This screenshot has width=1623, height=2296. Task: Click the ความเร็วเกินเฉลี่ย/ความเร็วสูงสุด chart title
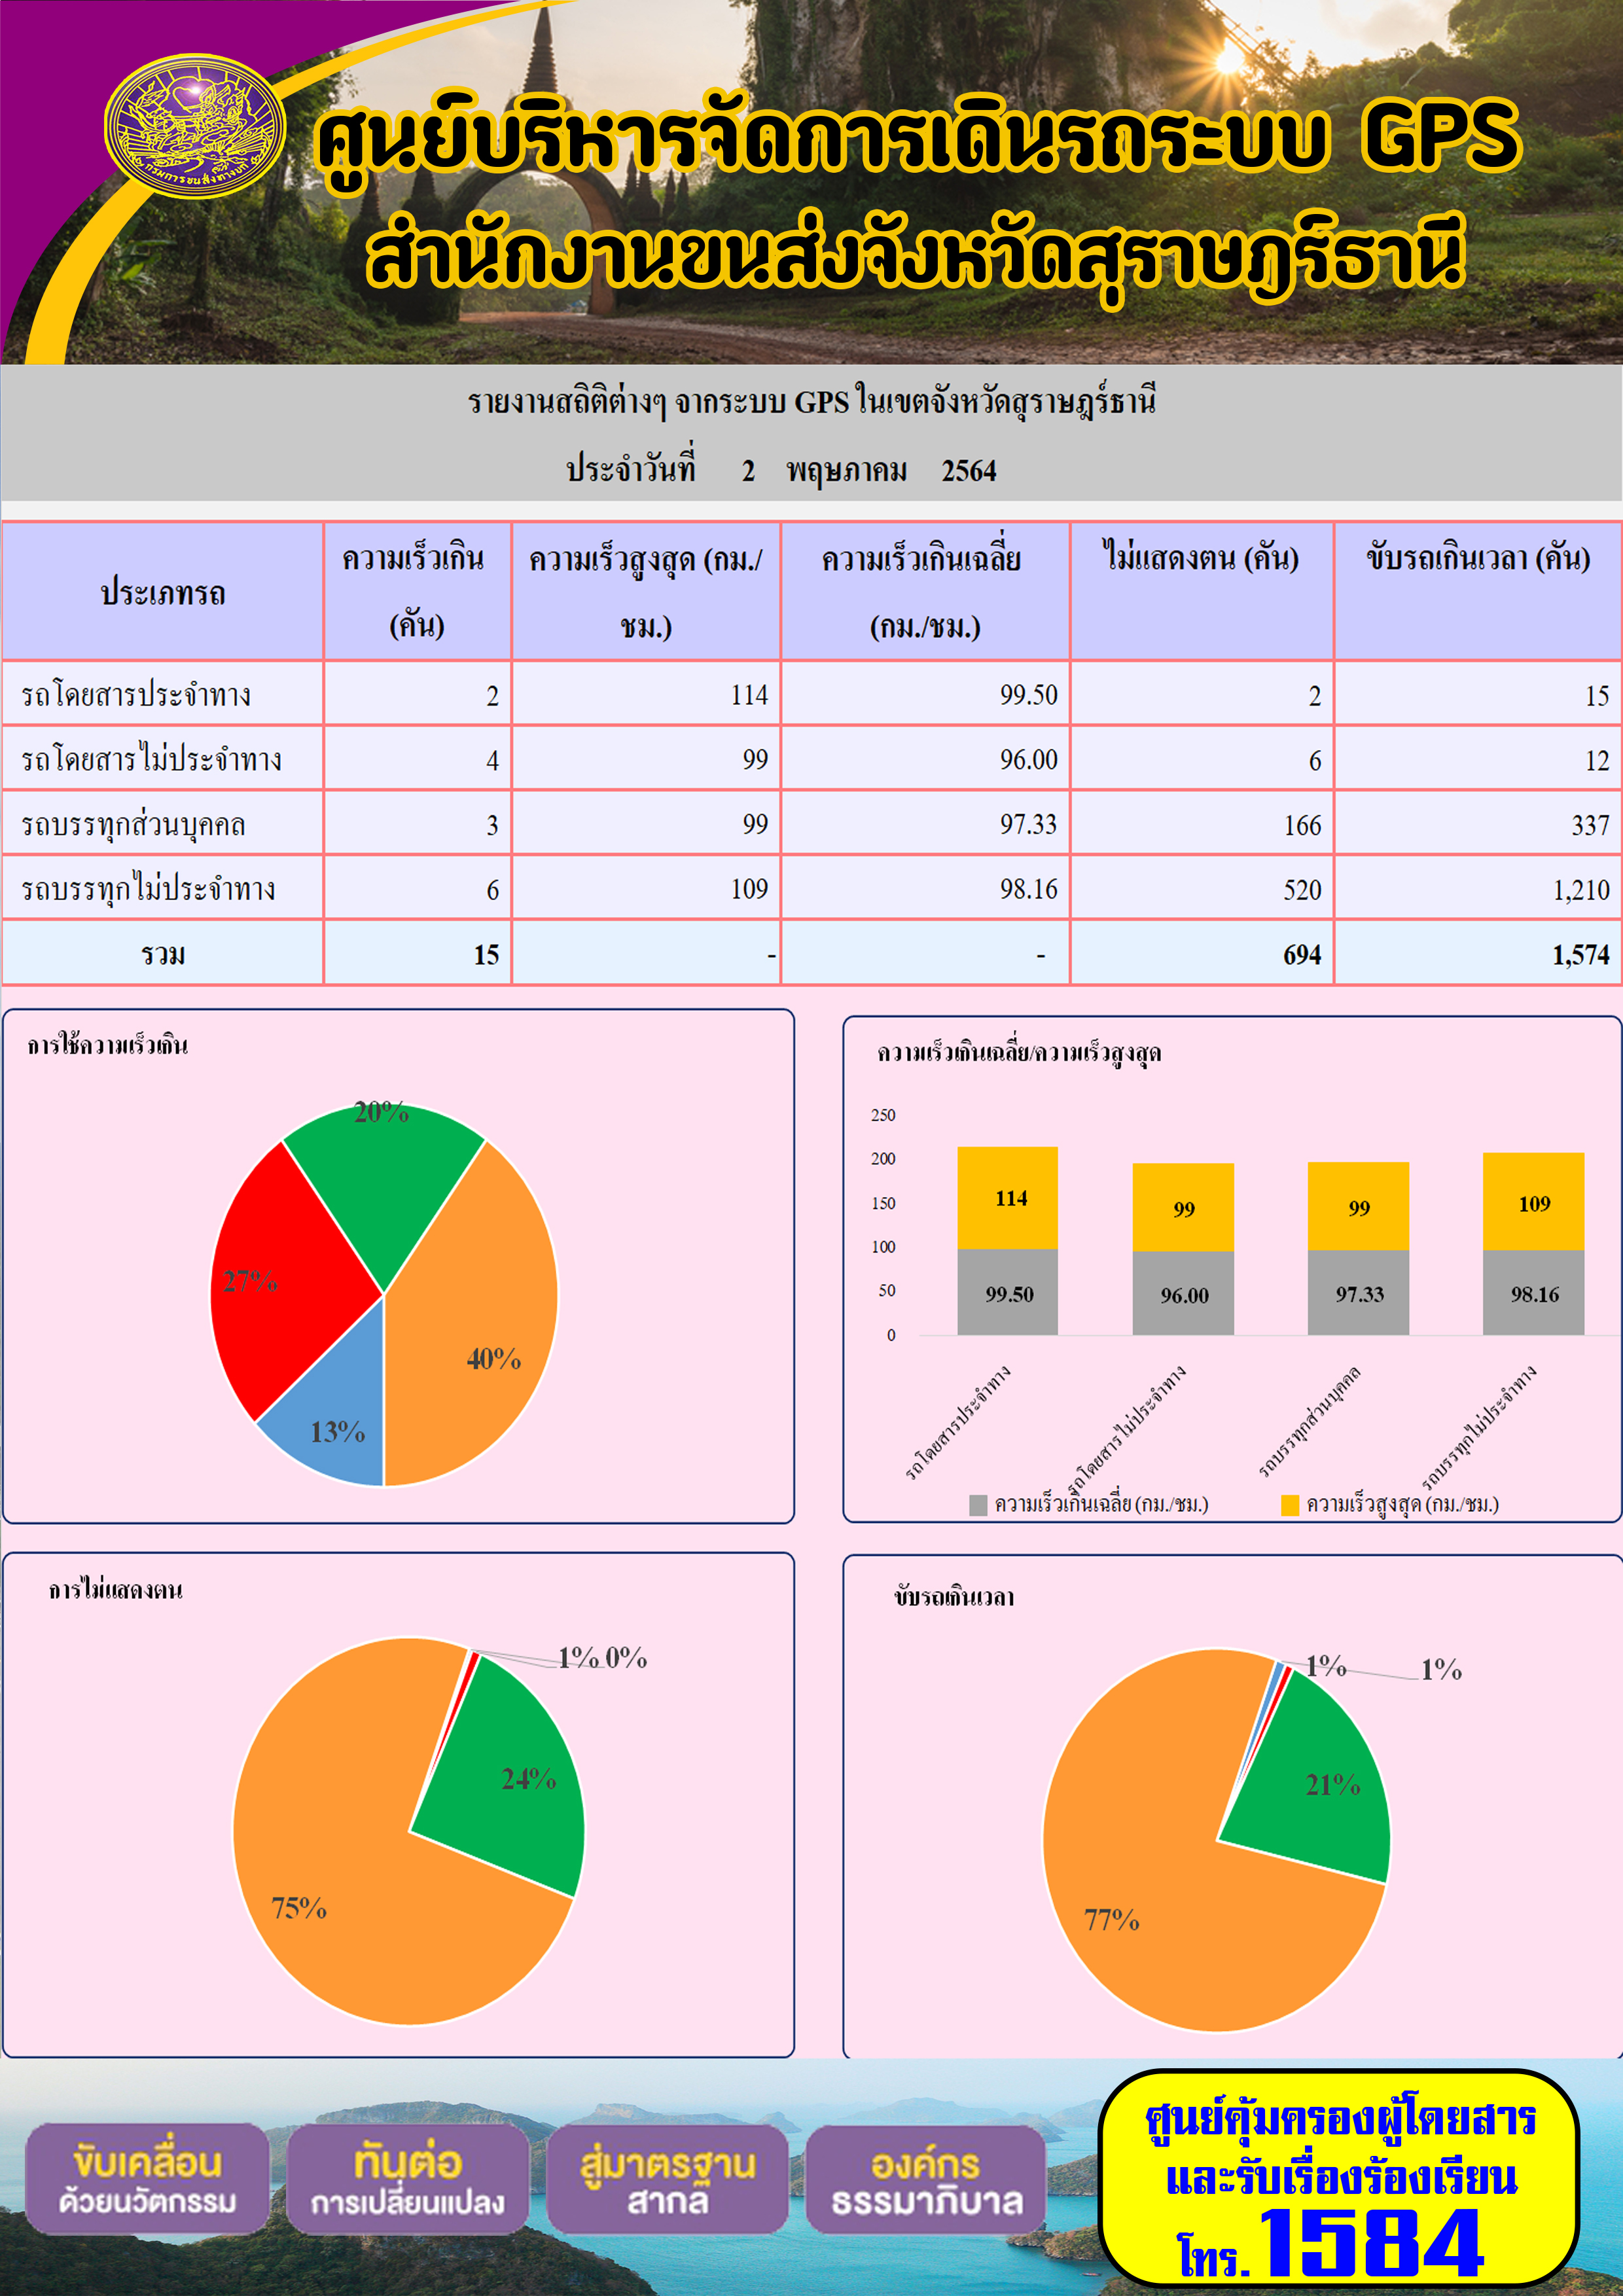[1019, 1053]
